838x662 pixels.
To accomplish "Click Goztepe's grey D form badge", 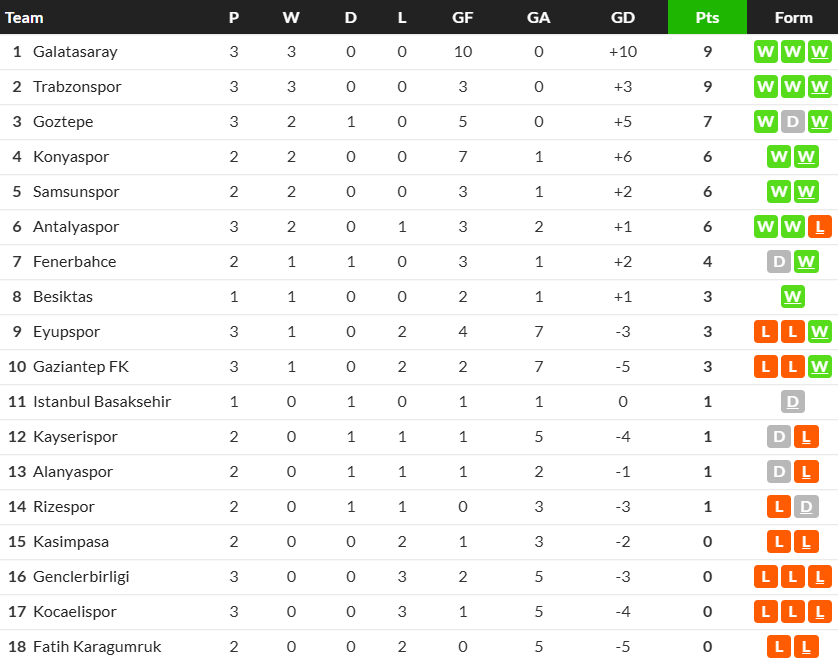I will click(793, 122).
